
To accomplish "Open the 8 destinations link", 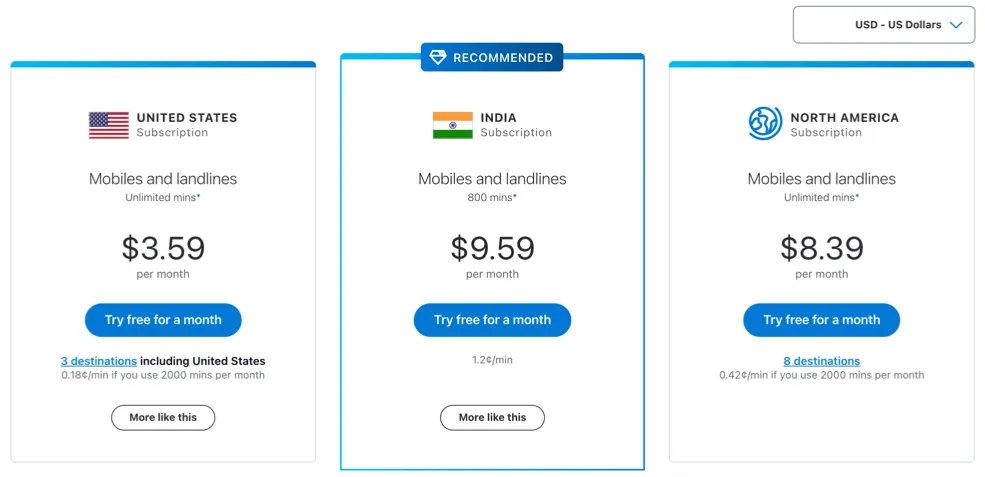I will pyautogui.click(x=822, y=361).
